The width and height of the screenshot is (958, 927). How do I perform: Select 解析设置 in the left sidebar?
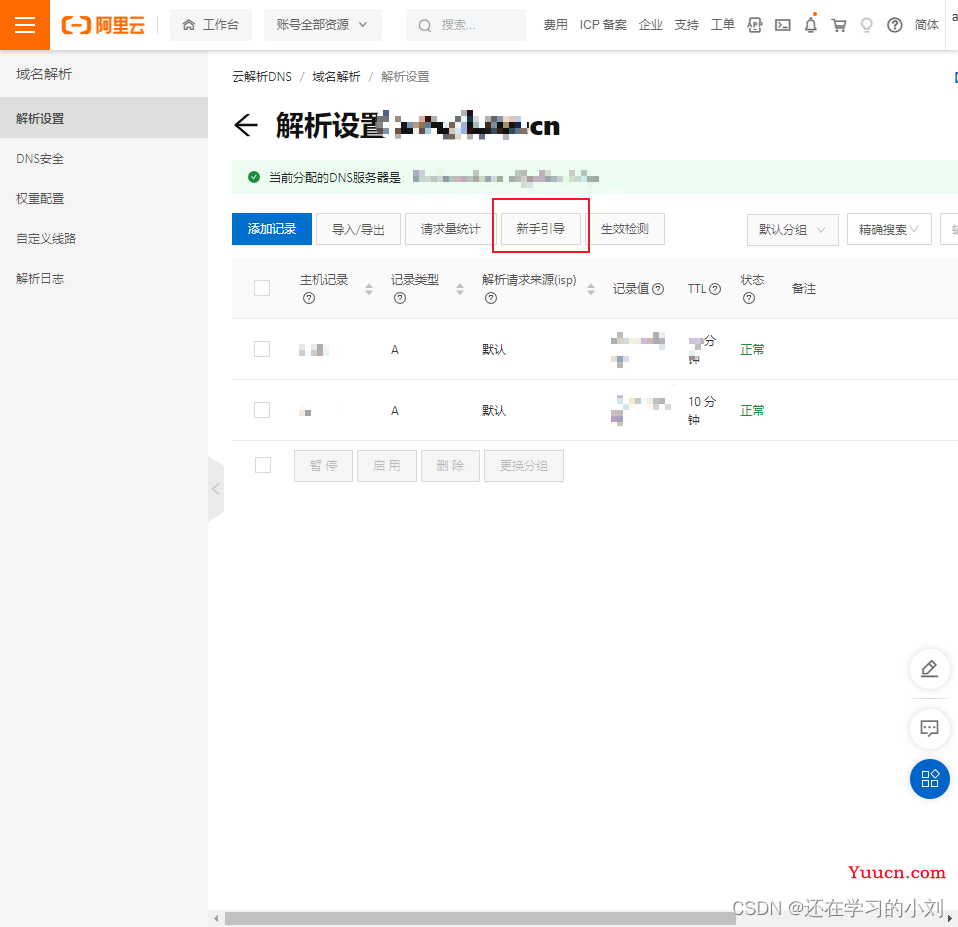click(x=104, y=118)
